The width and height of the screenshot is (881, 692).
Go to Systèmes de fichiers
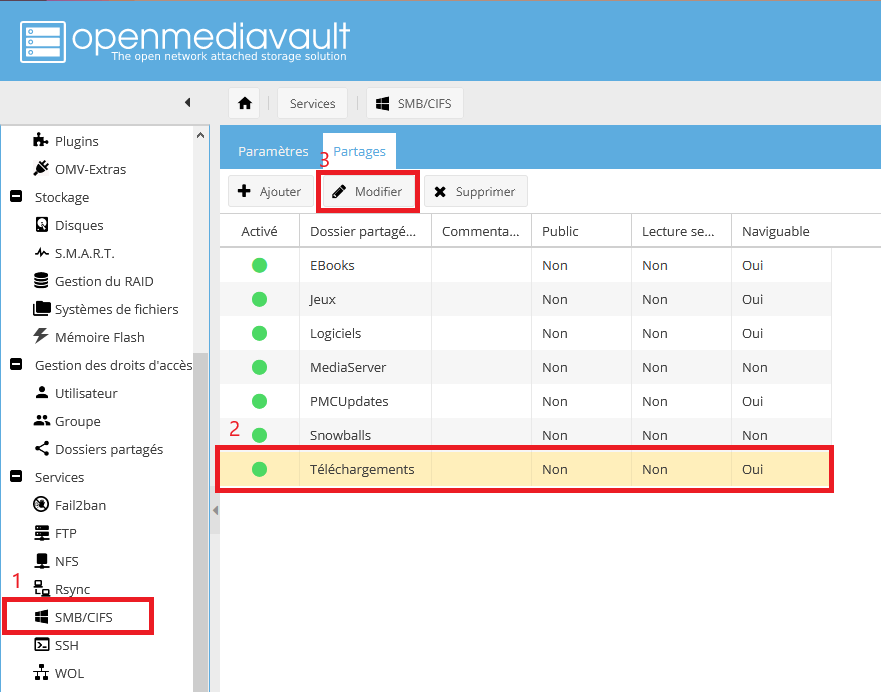tap(116, 309)
